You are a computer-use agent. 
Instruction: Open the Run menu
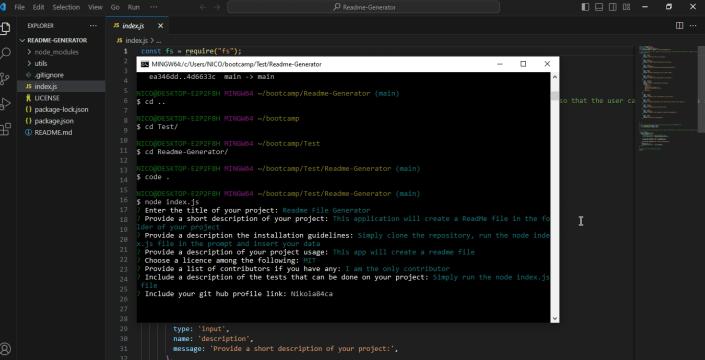pos(134,7)
